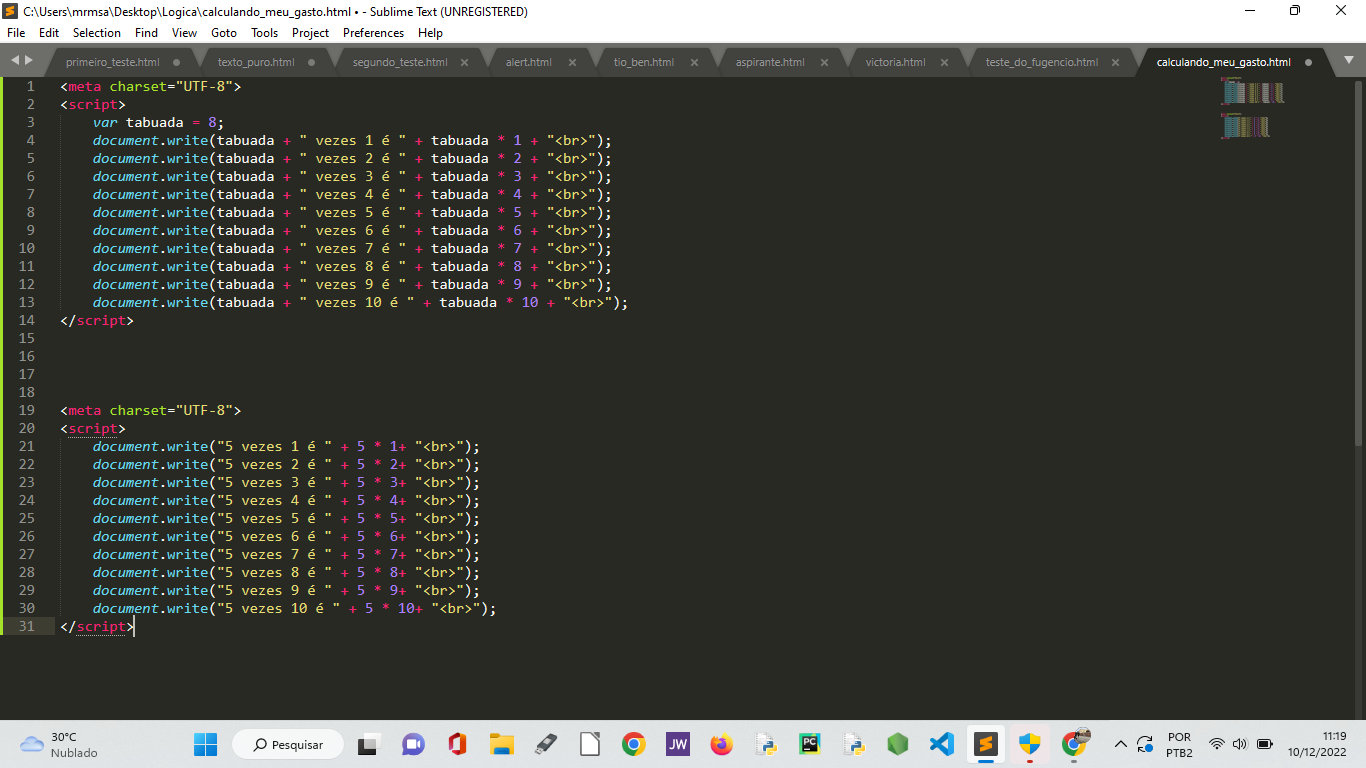Close the tio_ben.html tab
Viewport: 1366px width, 768px height.
pos(695,62)
